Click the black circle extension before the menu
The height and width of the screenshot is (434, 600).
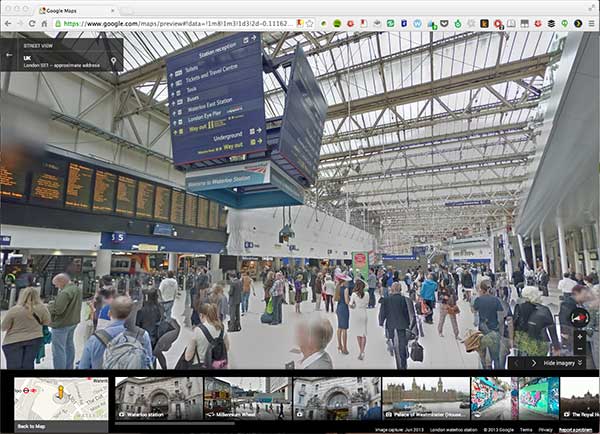tap(578, 24)
